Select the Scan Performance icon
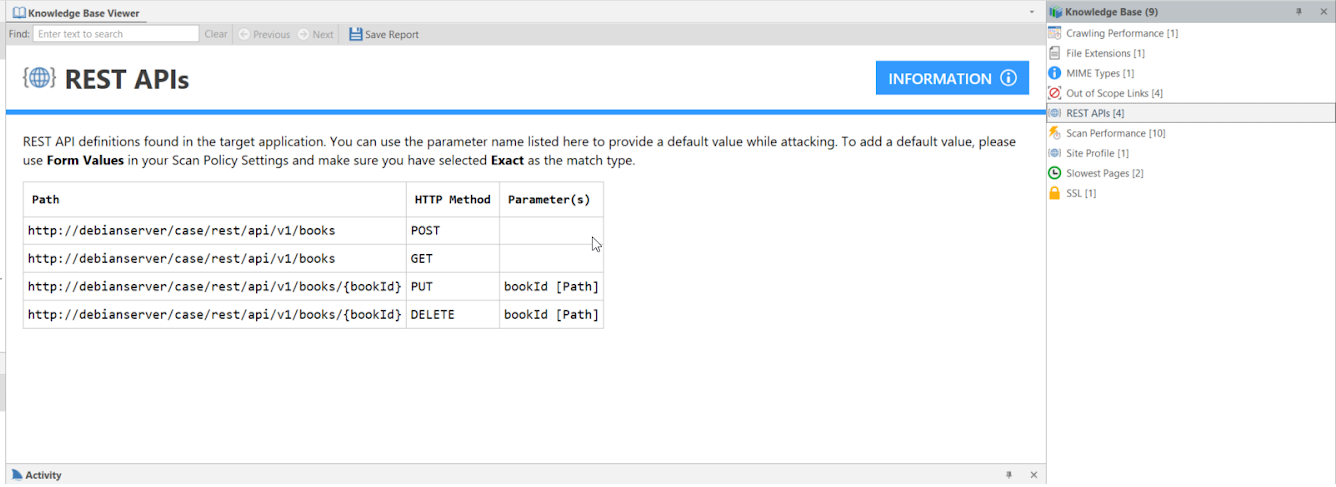This screenshot has height=487, width=1336. [1054, 133]
